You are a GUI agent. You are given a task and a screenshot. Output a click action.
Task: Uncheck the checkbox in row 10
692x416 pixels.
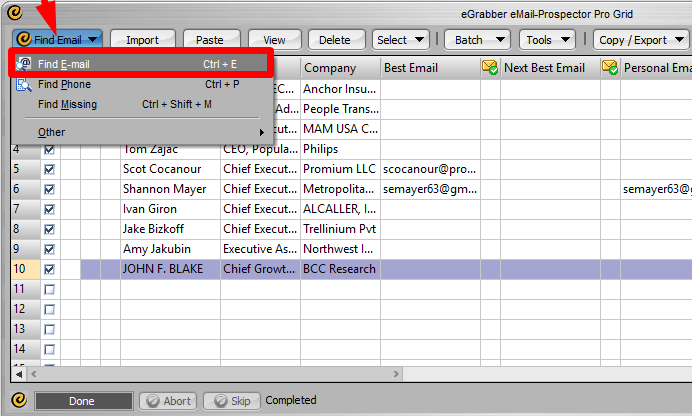point(49,270)
